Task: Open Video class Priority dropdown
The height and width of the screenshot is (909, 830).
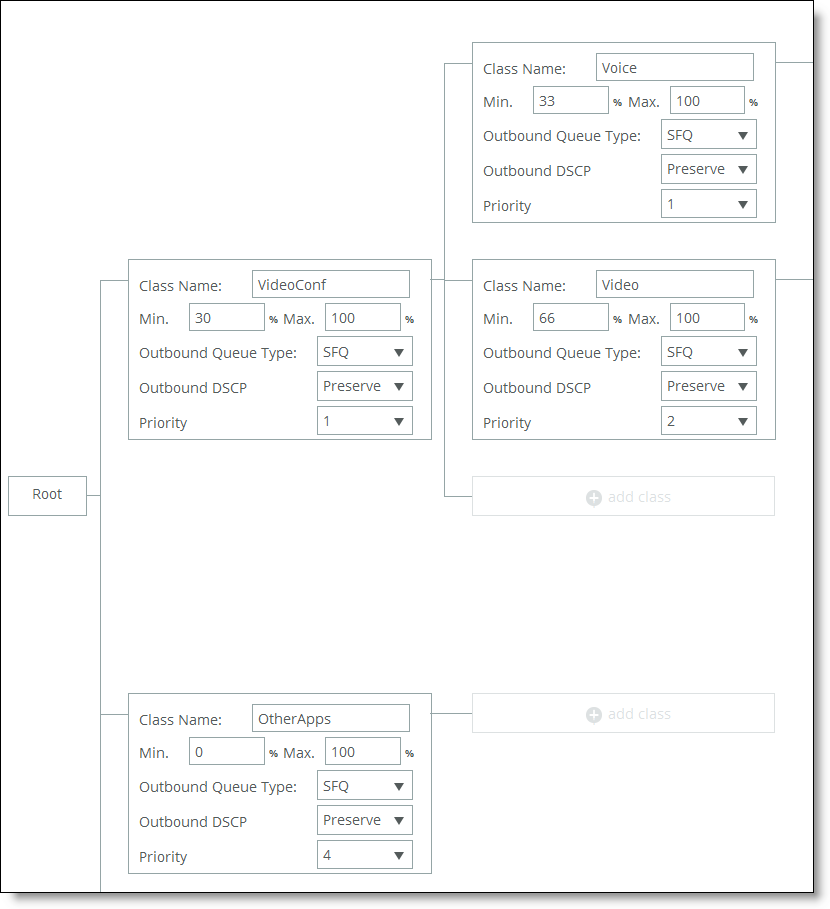Action: [x=708, y=421]
